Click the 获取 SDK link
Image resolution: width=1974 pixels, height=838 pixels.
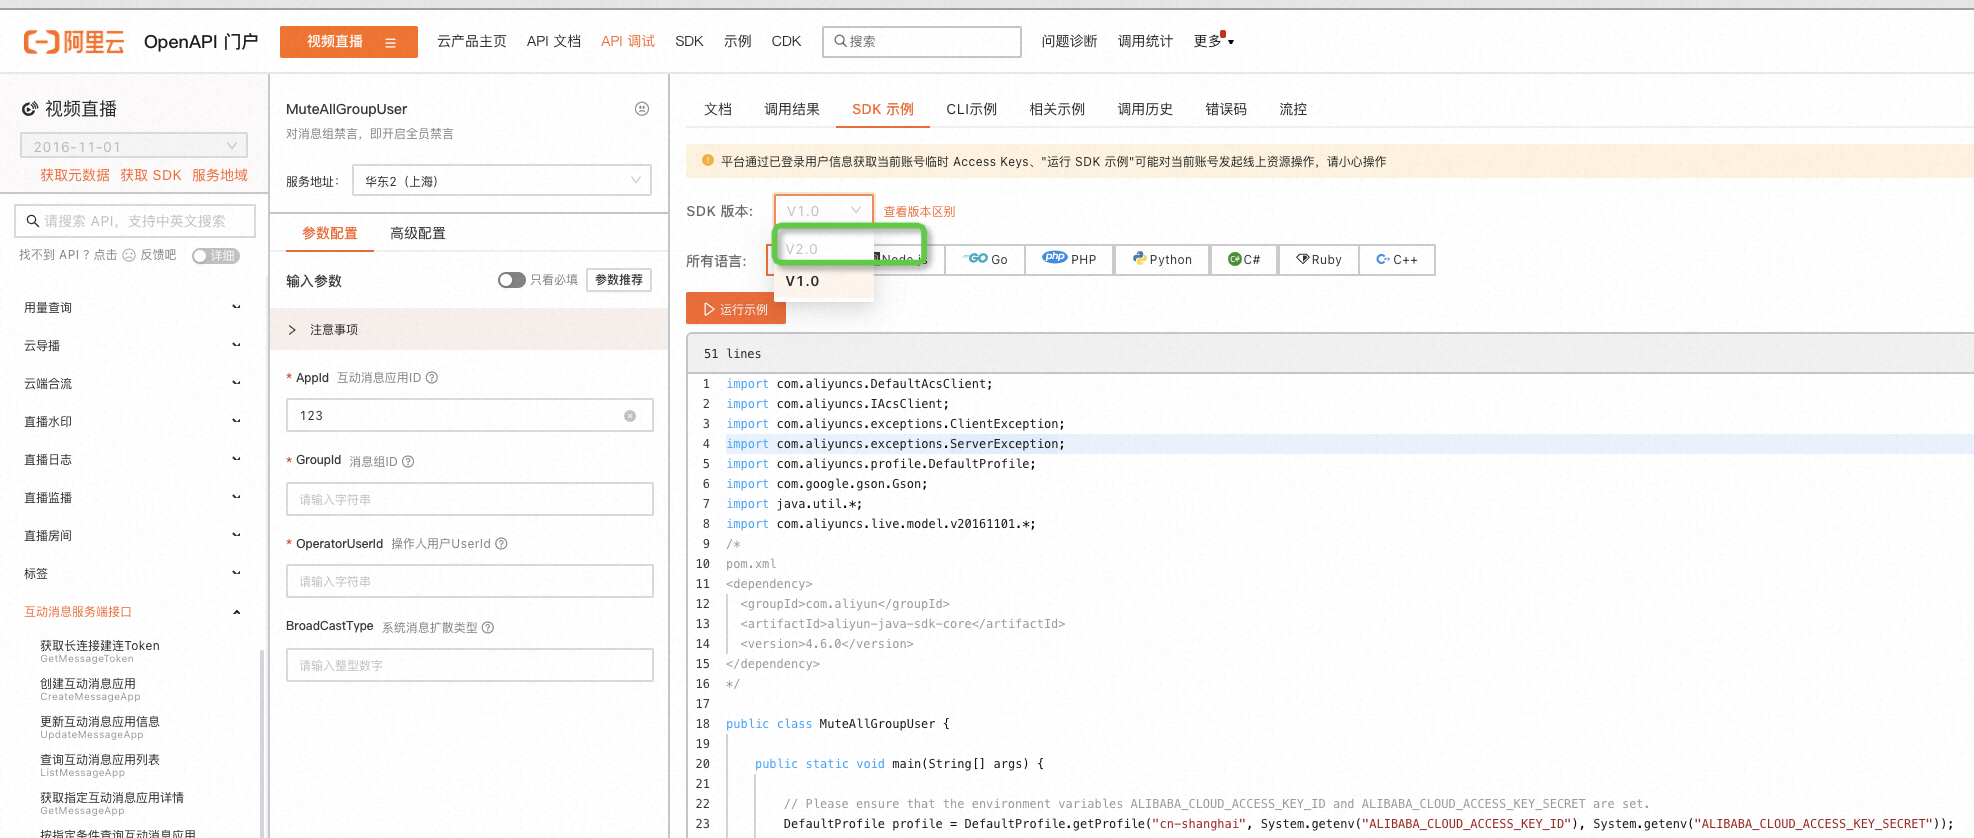(x=151, y=175)
